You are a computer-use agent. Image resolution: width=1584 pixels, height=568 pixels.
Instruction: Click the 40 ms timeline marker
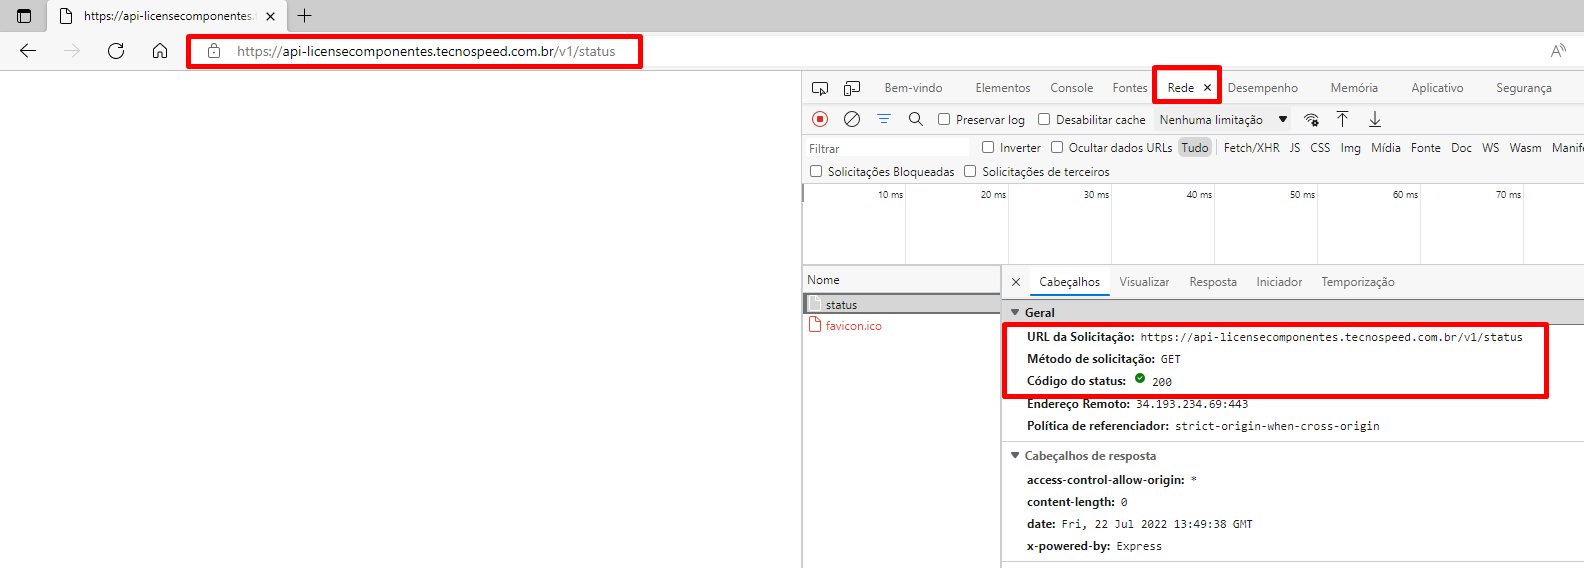[x=1199, y=195]
